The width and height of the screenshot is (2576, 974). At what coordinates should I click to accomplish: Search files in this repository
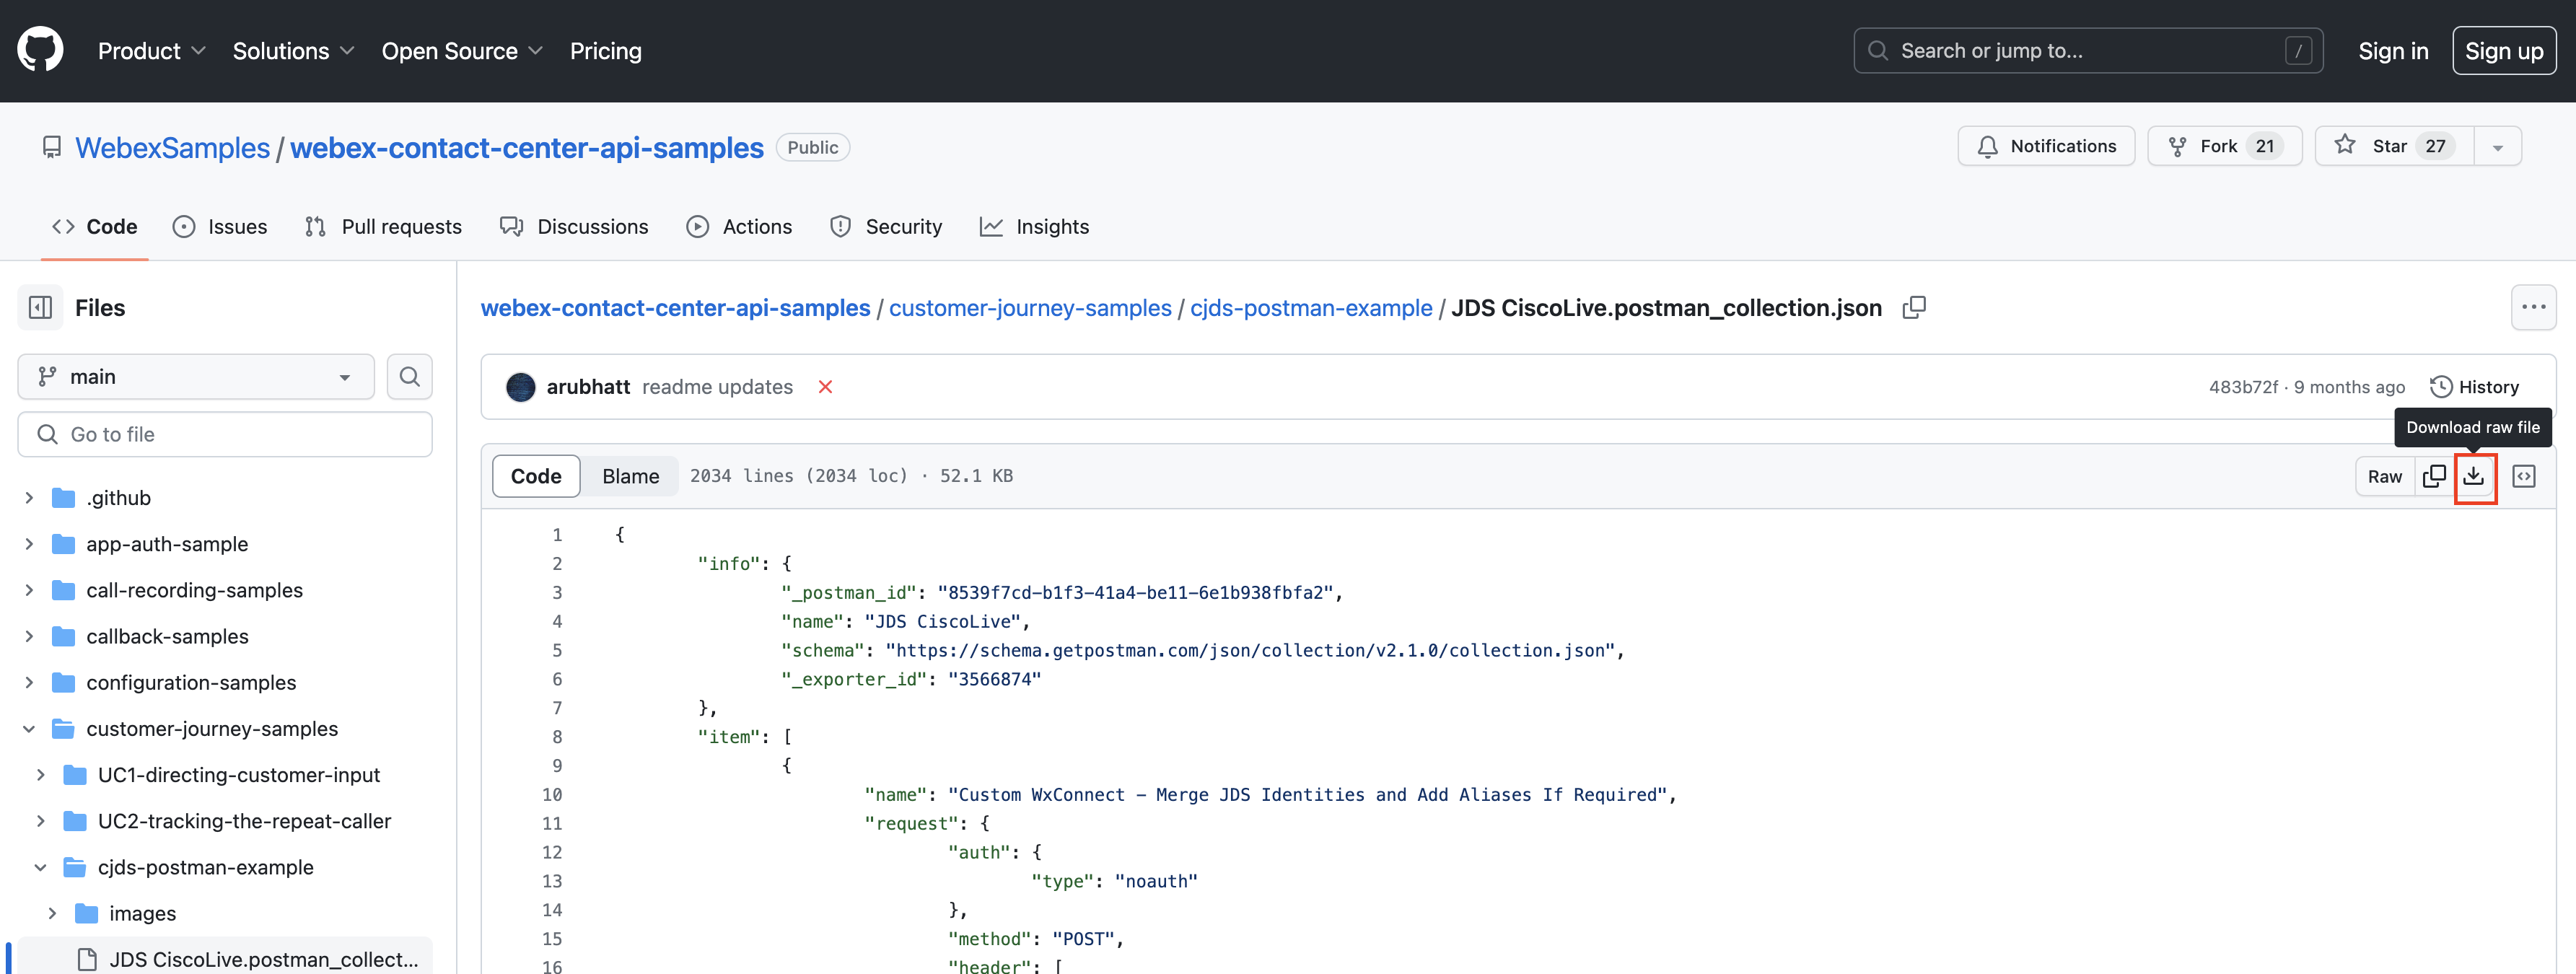(x=410, y=377)
